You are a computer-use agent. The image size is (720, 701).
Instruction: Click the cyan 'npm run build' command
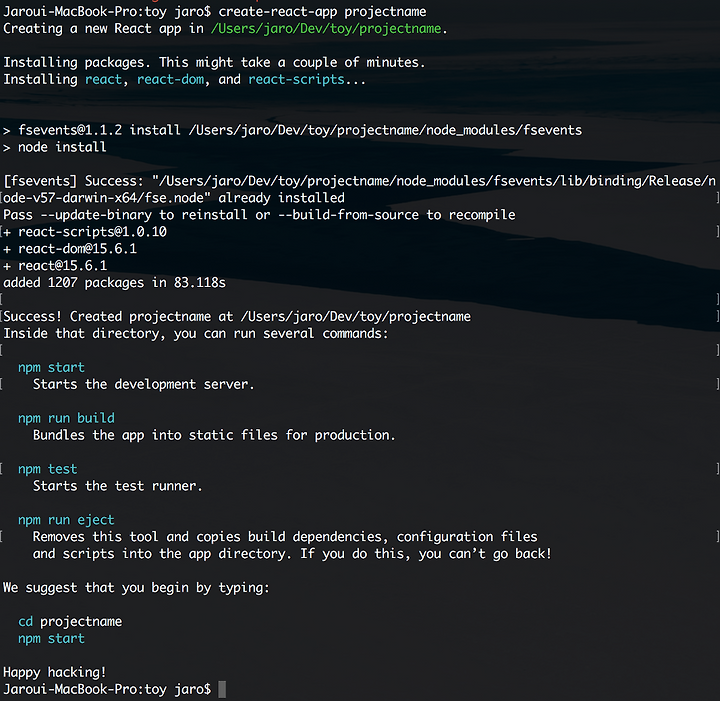[67, 418]
